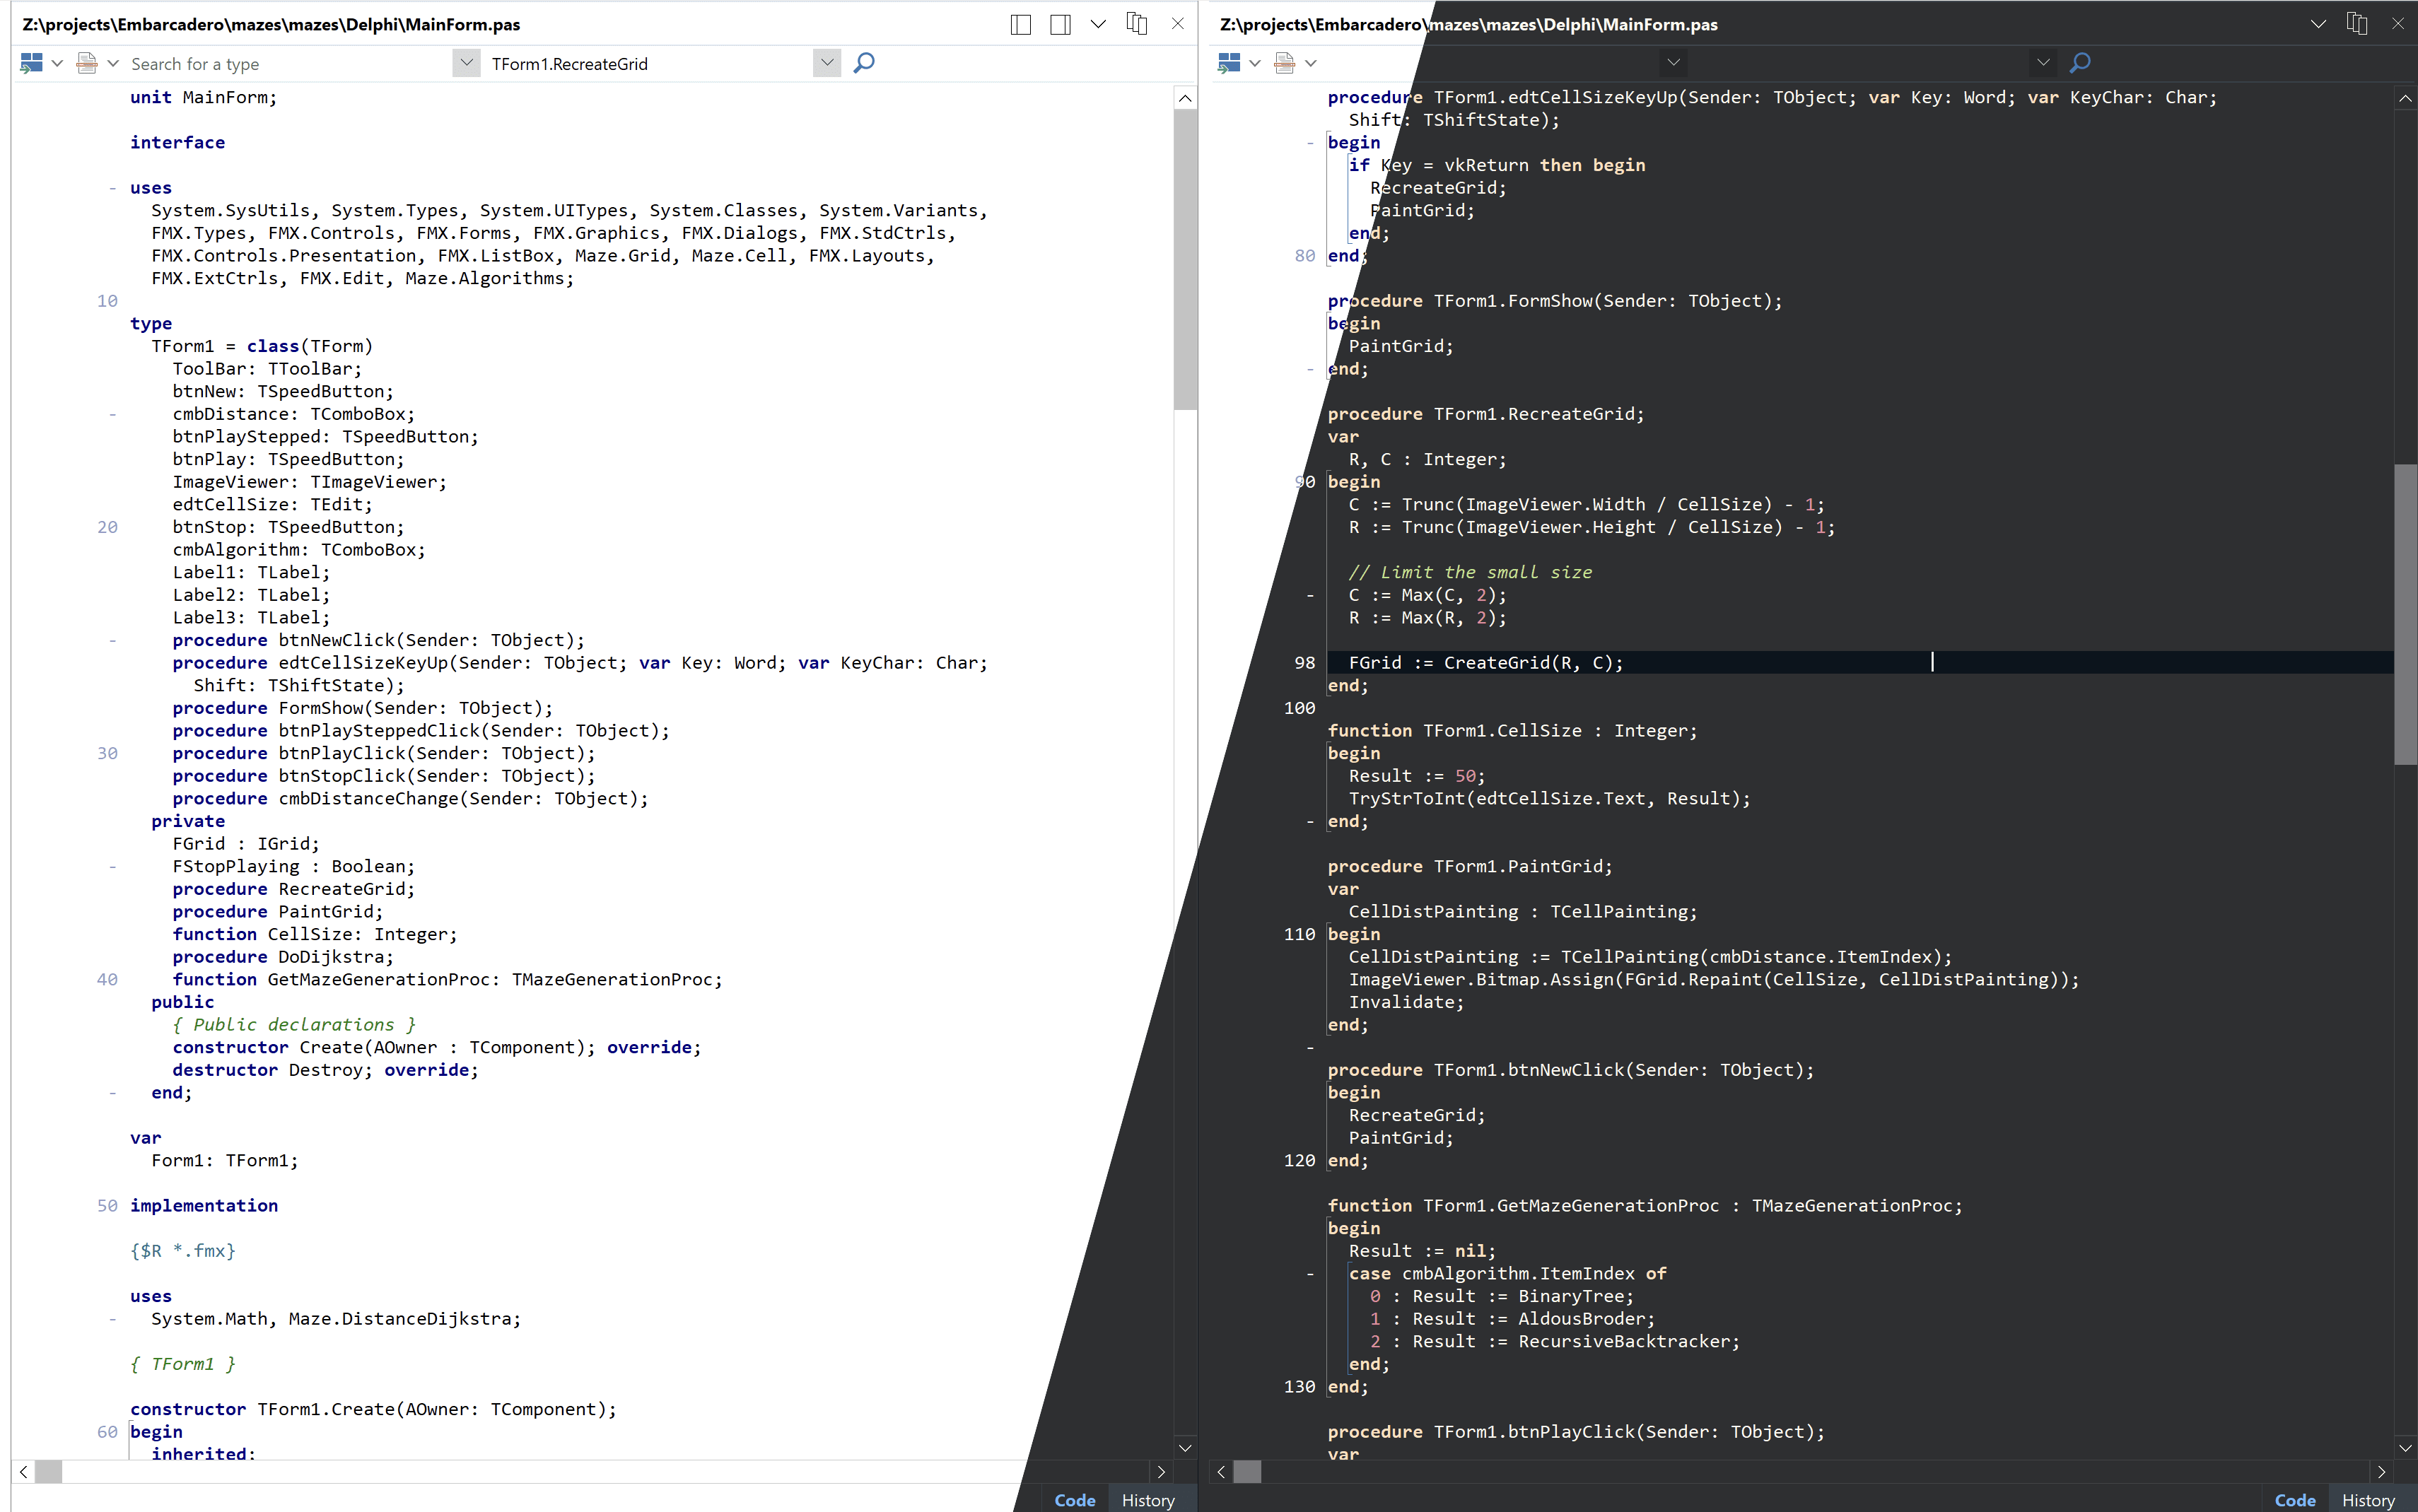
Task: Open the editor options chevron in left pane title bar
Action: (1098, 24)
